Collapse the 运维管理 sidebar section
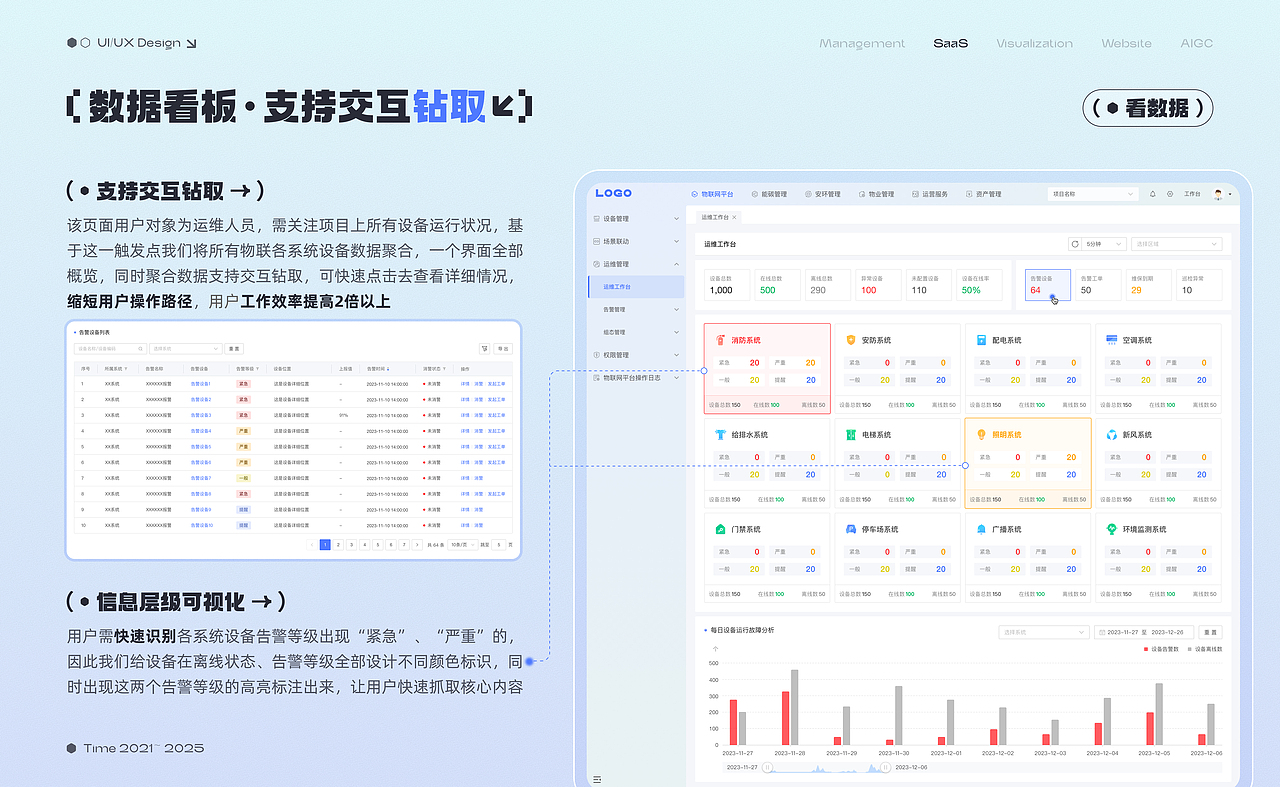 (x=678, y=263)
